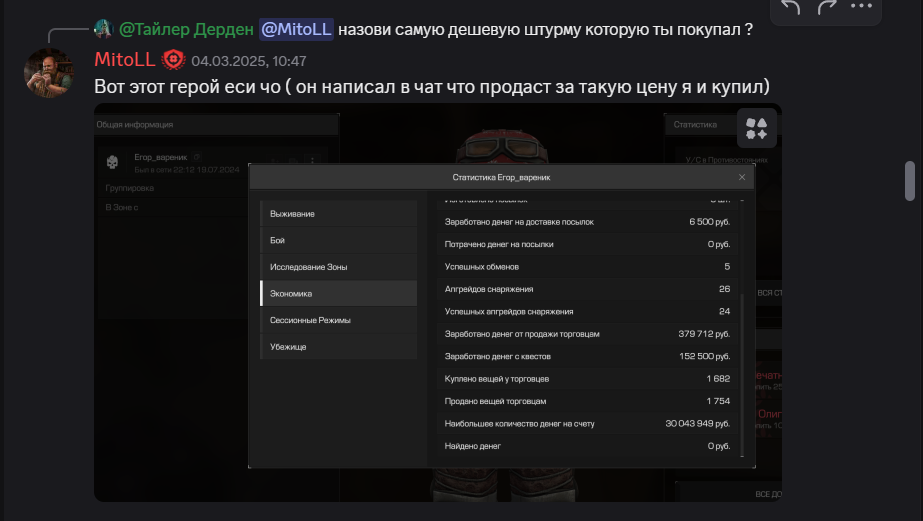Click the forward arrow message icon
Viewport: 923px width, 521px height.
click(x=826, y=7)
